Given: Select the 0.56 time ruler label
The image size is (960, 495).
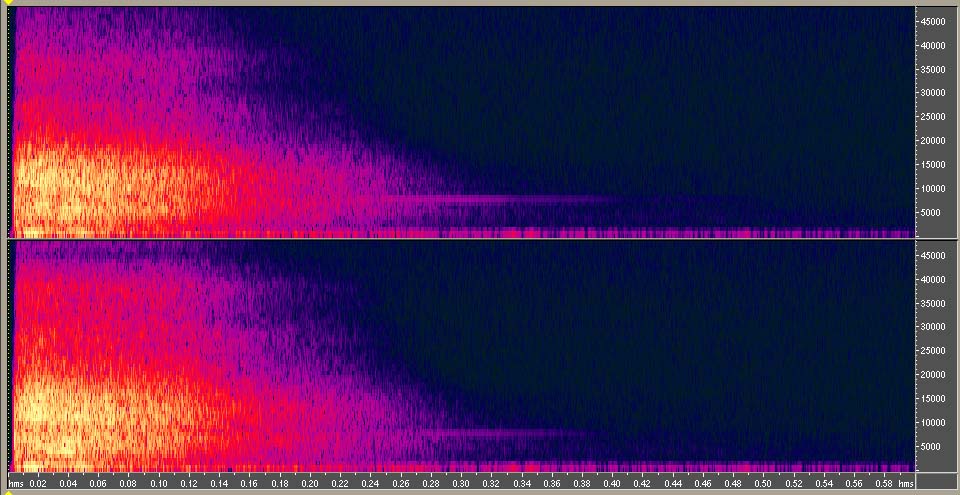Looking at the screenshot, I should (853, 483).
